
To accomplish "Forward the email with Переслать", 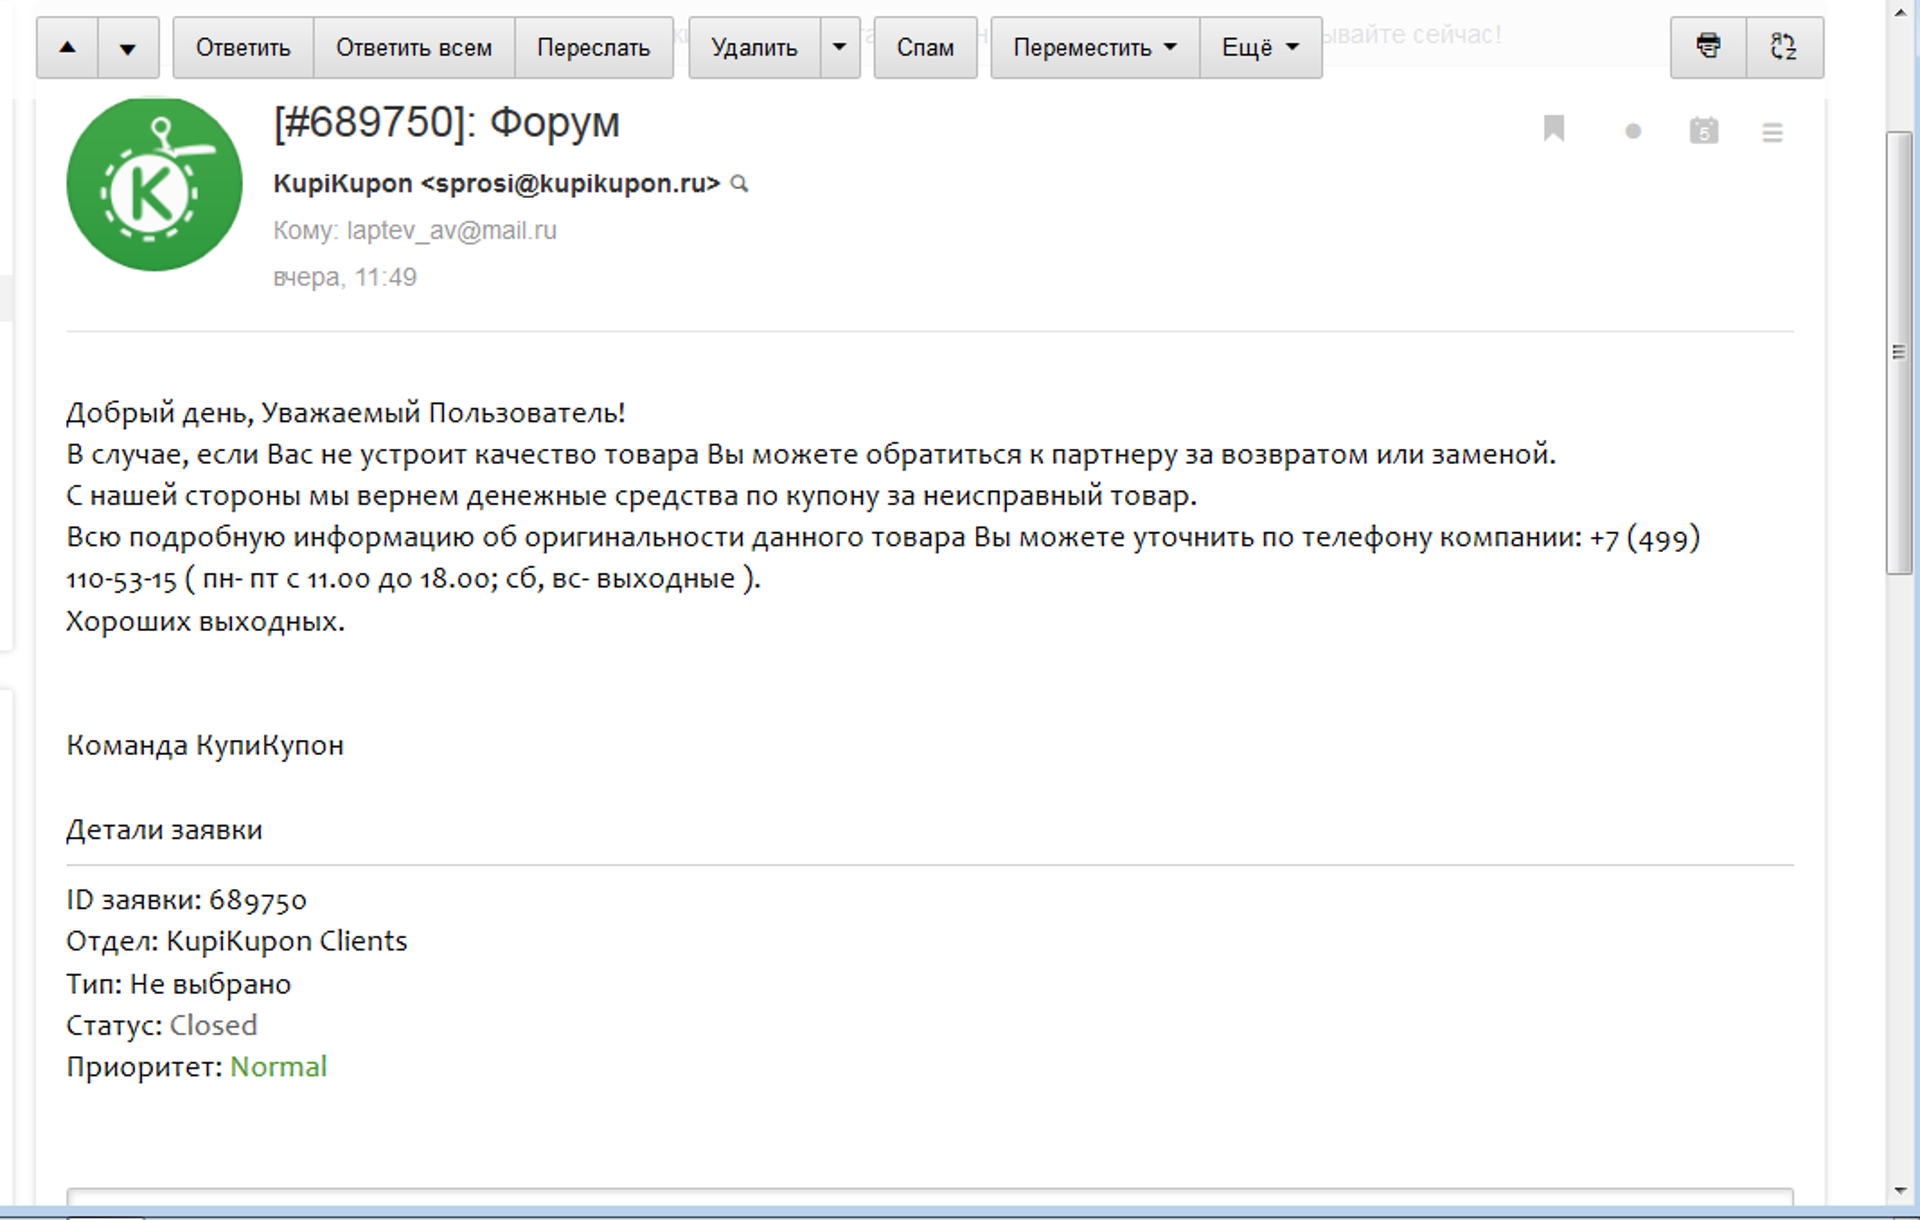I will tap(594, 47).
